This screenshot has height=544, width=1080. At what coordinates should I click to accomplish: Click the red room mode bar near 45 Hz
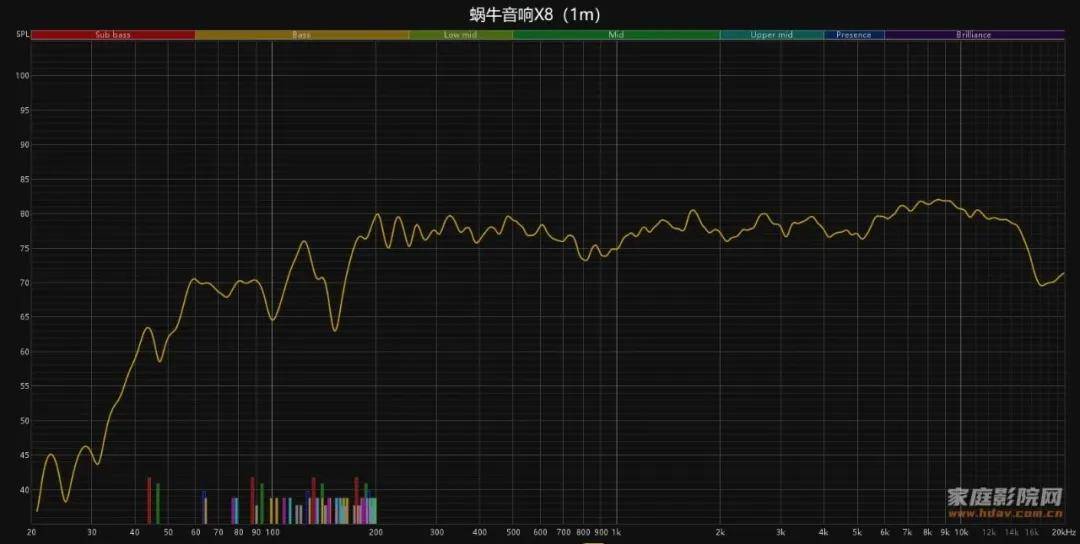click(x=149, y=500)
